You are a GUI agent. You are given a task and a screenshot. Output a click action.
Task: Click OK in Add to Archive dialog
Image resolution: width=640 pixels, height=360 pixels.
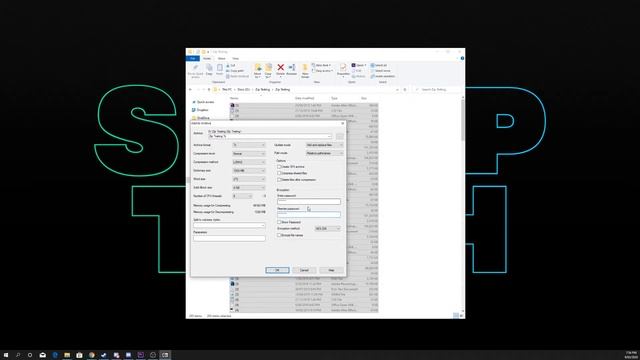(277, 270)
